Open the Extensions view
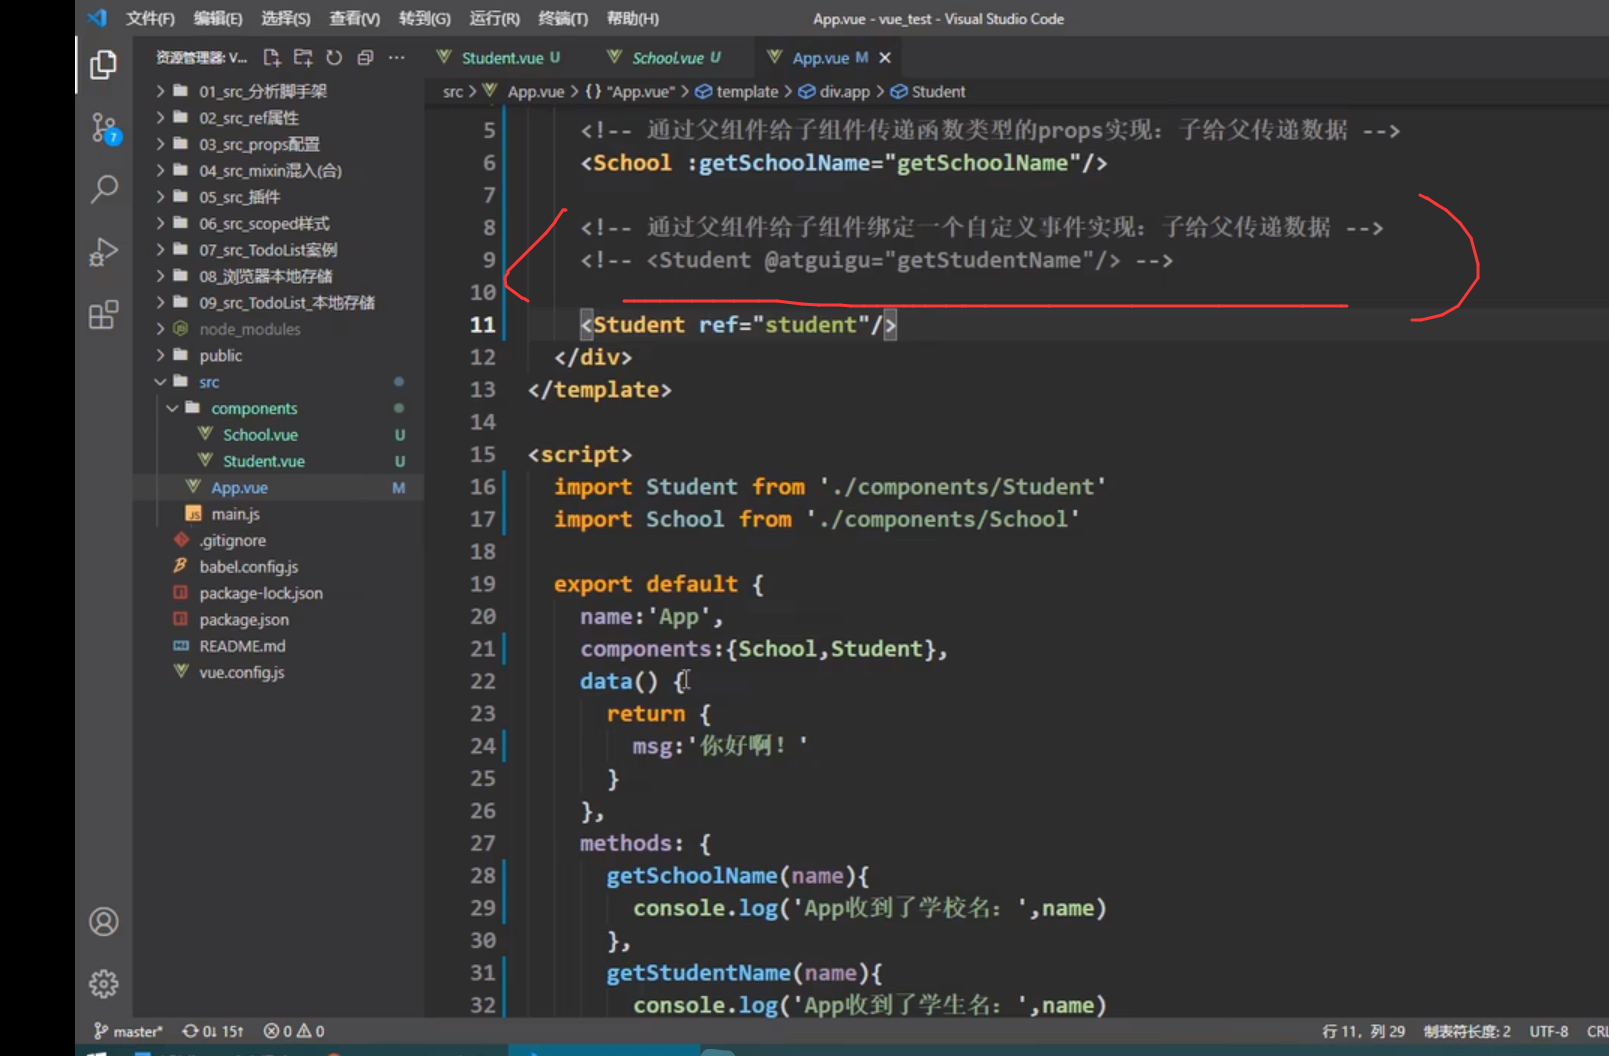Screen dimensions: 1609x1056 pyautogui.click(x=103, y=315)
